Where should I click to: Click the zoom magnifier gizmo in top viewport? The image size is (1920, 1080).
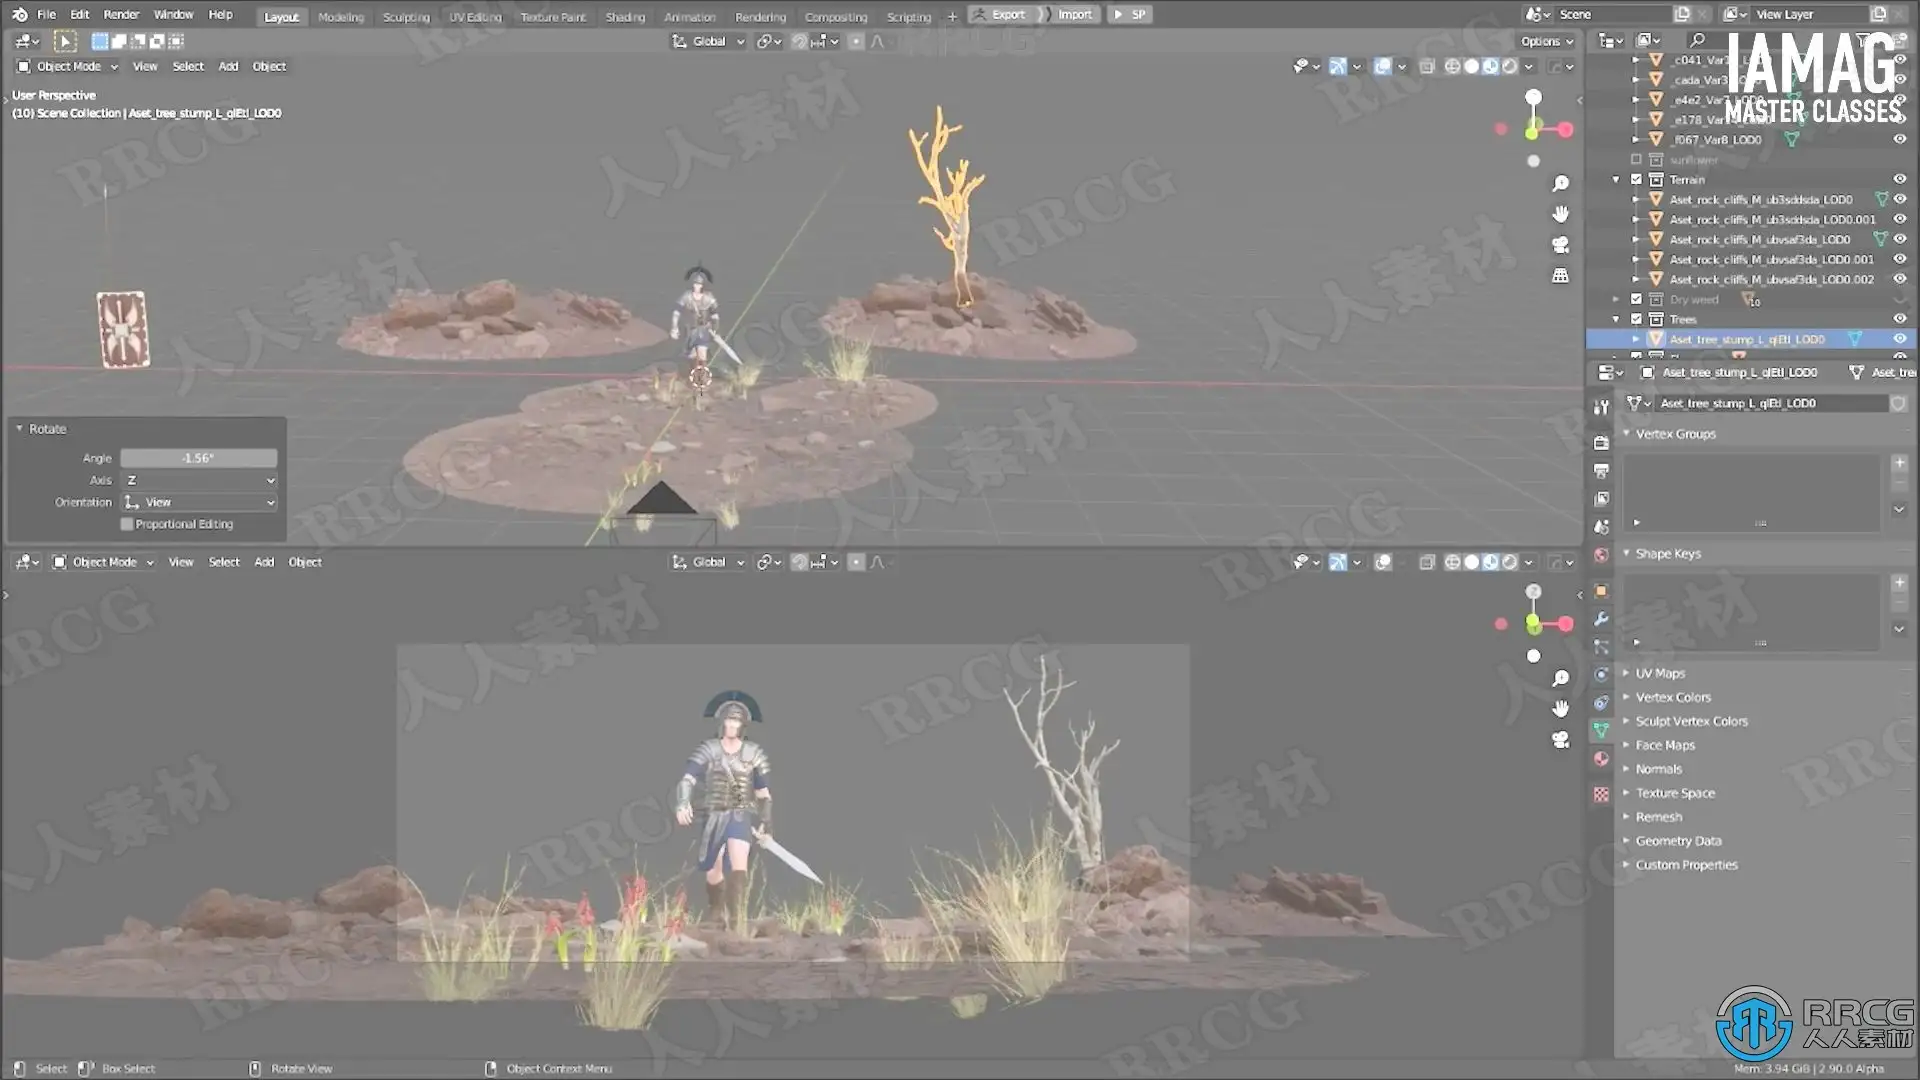1560,184
